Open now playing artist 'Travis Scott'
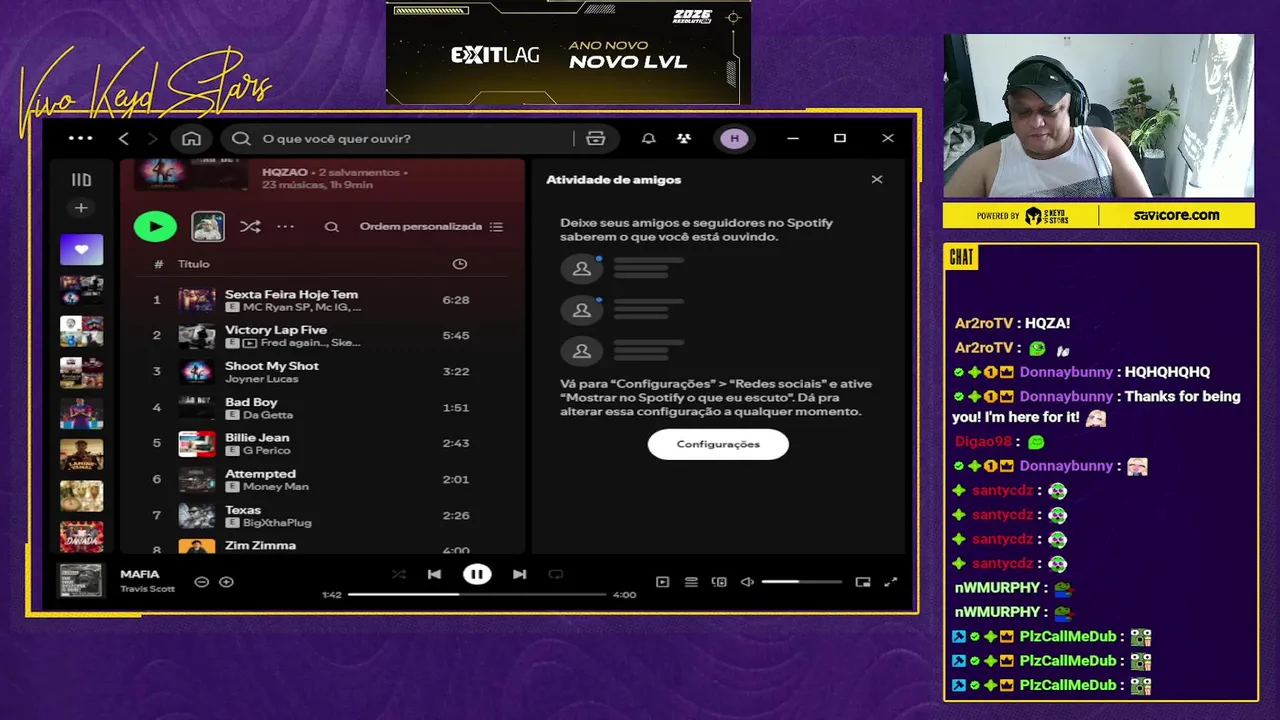The height and width of the screenshot is (720, 1280). pos(148,589)
